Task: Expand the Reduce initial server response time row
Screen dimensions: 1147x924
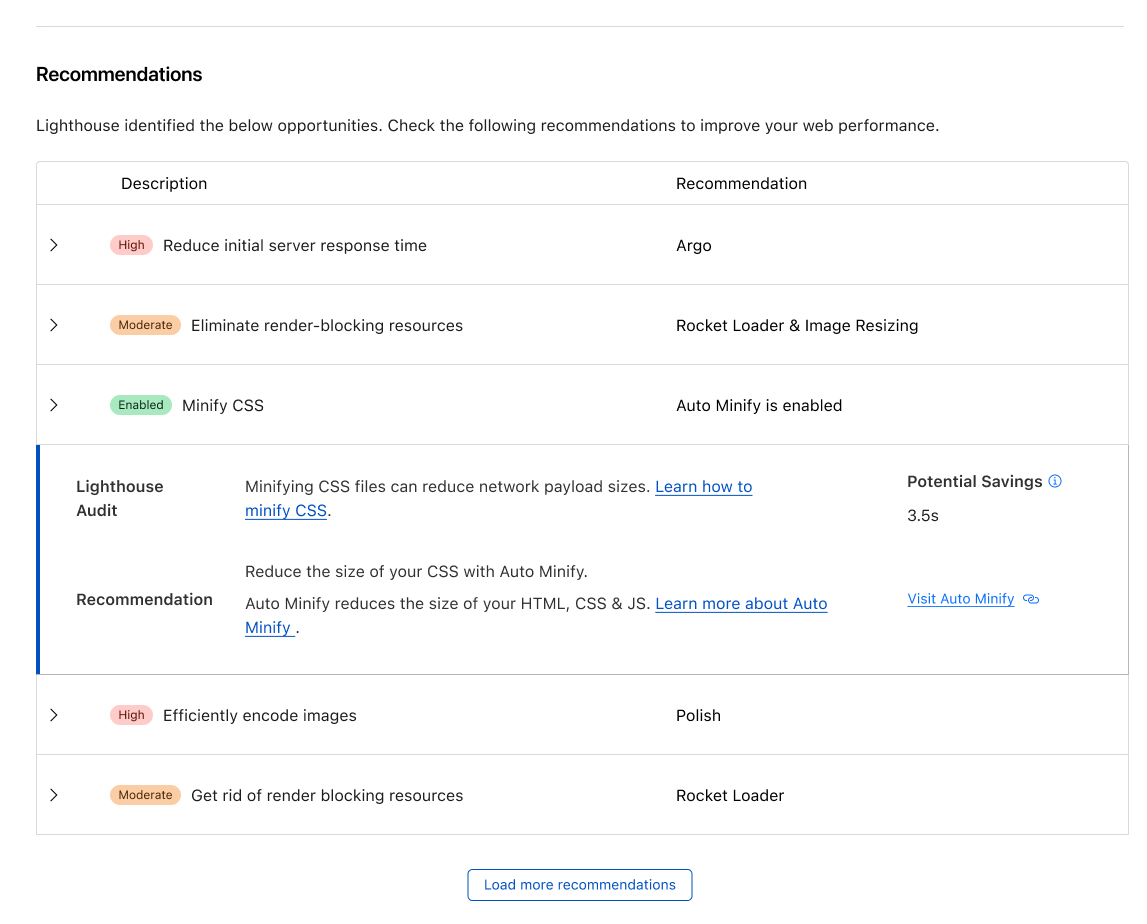Action: click(54, 245)
